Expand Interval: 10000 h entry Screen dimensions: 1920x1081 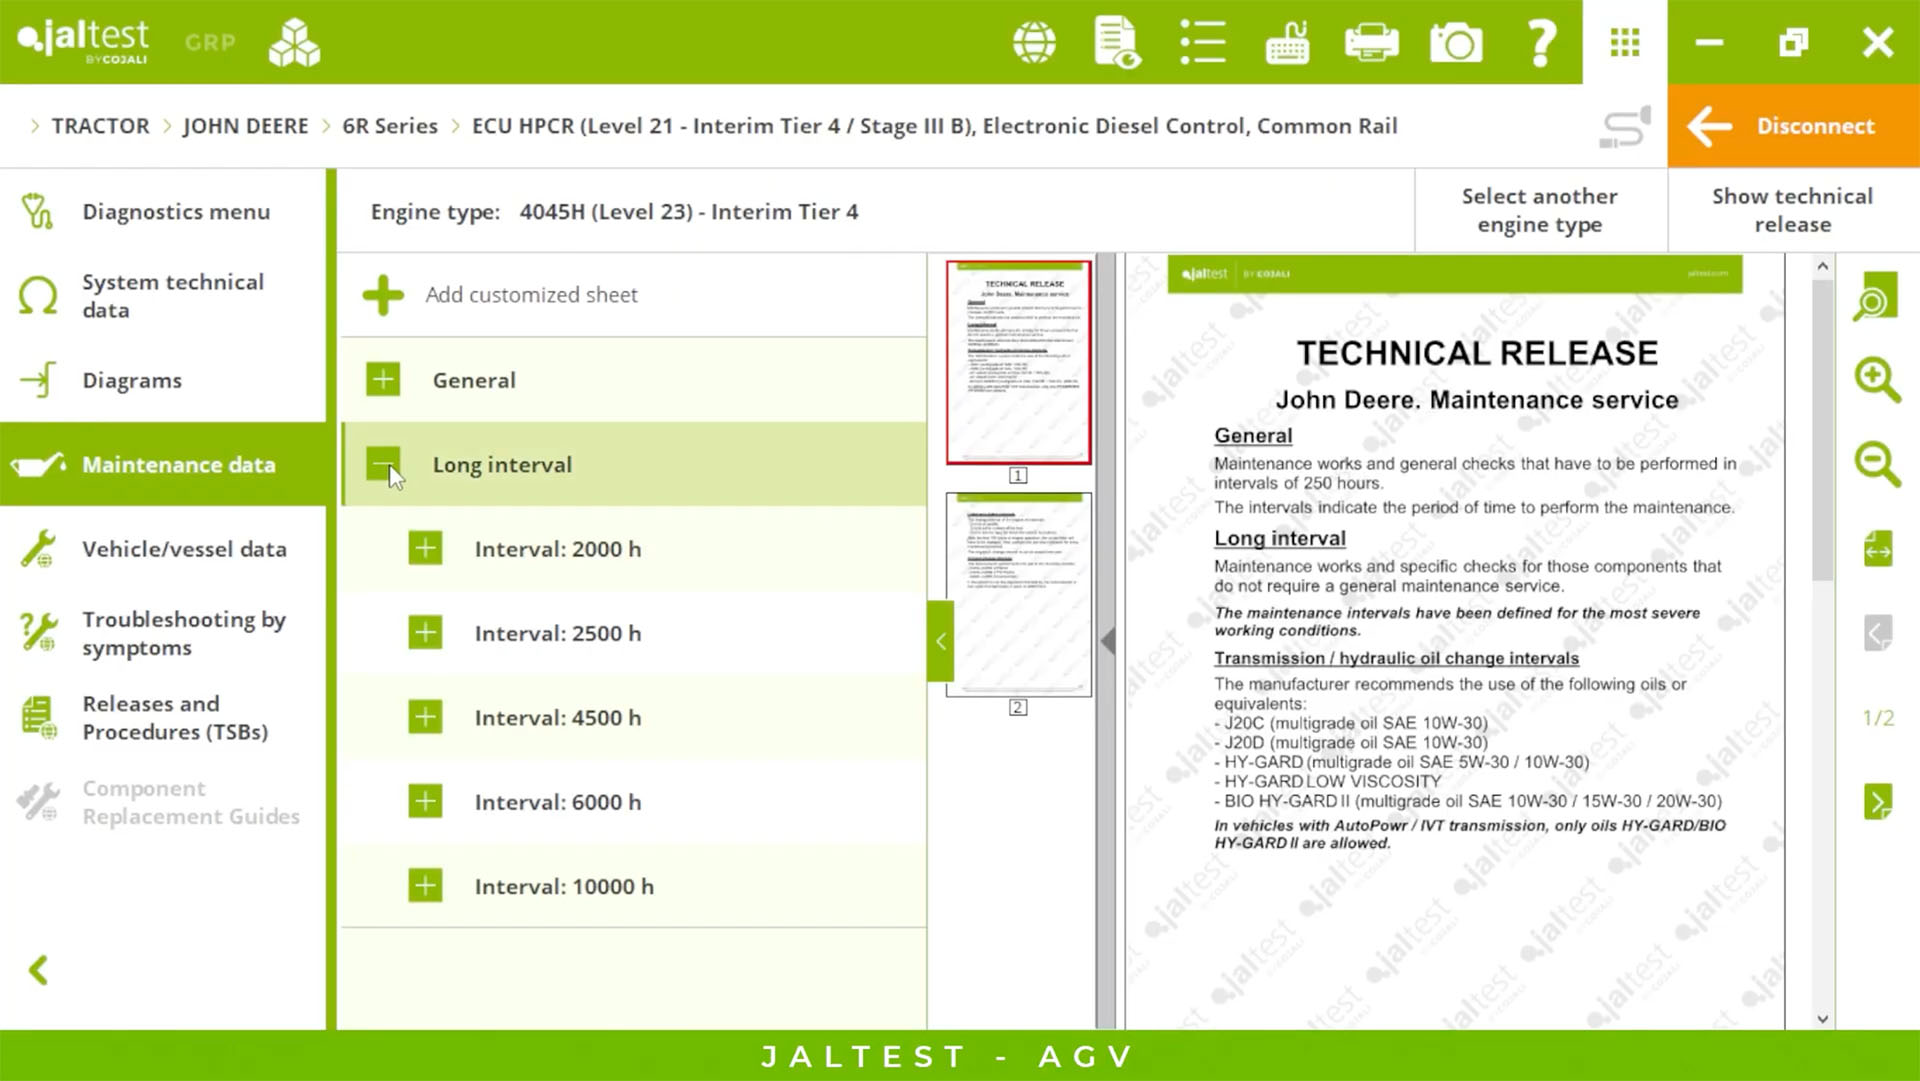(x=425, y=886)
